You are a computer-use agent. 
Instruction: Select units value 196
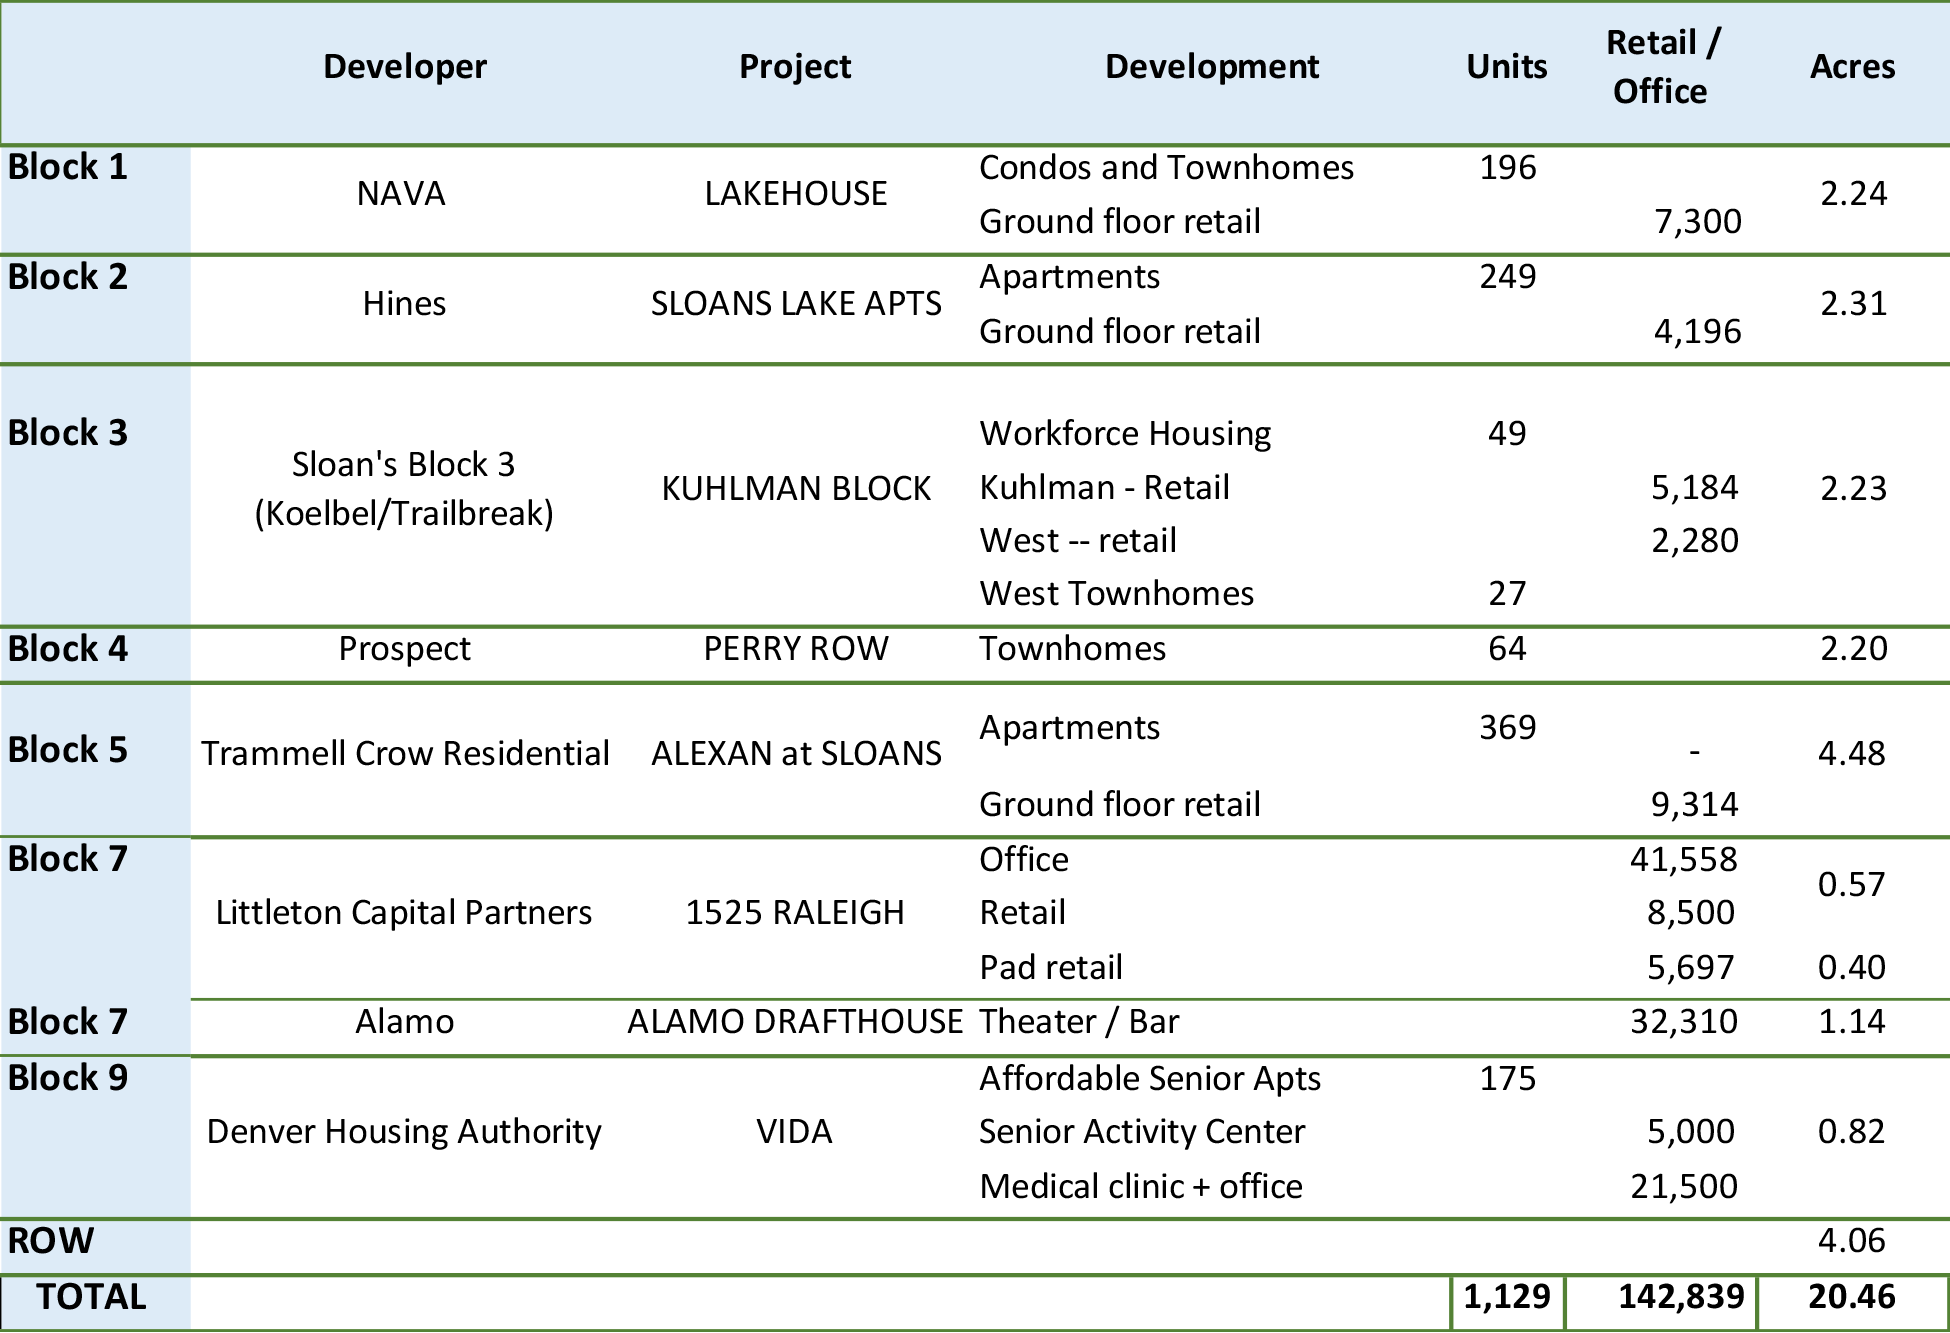pyautogui.click(x=1508, y=167)
